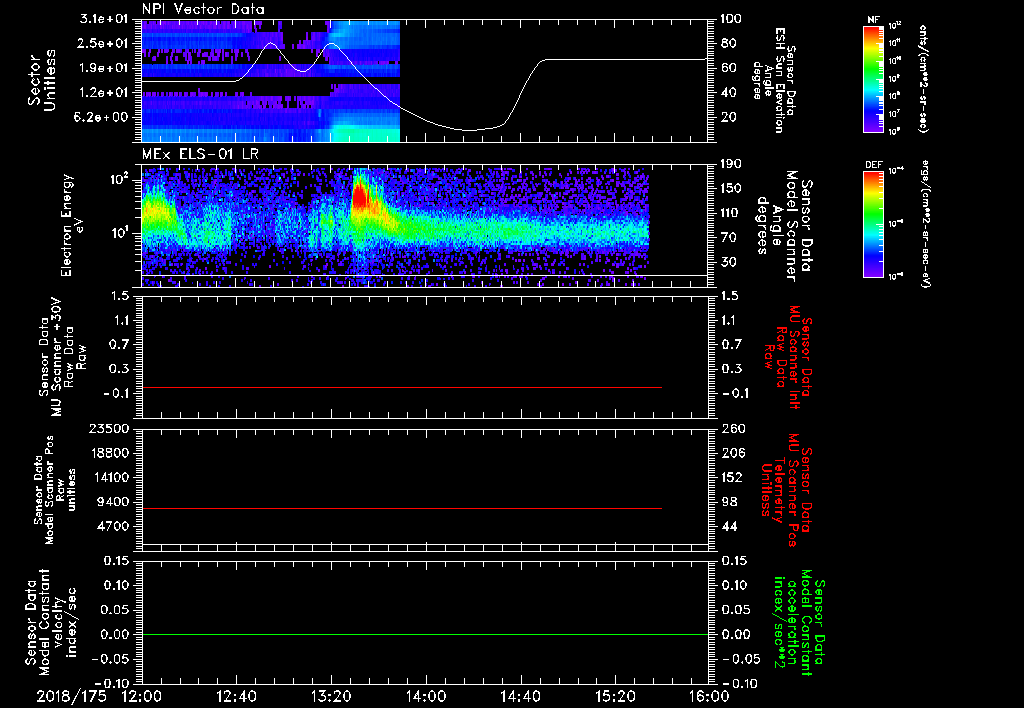This screenshot has width=1024, height=708.
Task: Click the 260 telemetry axis value
Action: click(733, 428)
